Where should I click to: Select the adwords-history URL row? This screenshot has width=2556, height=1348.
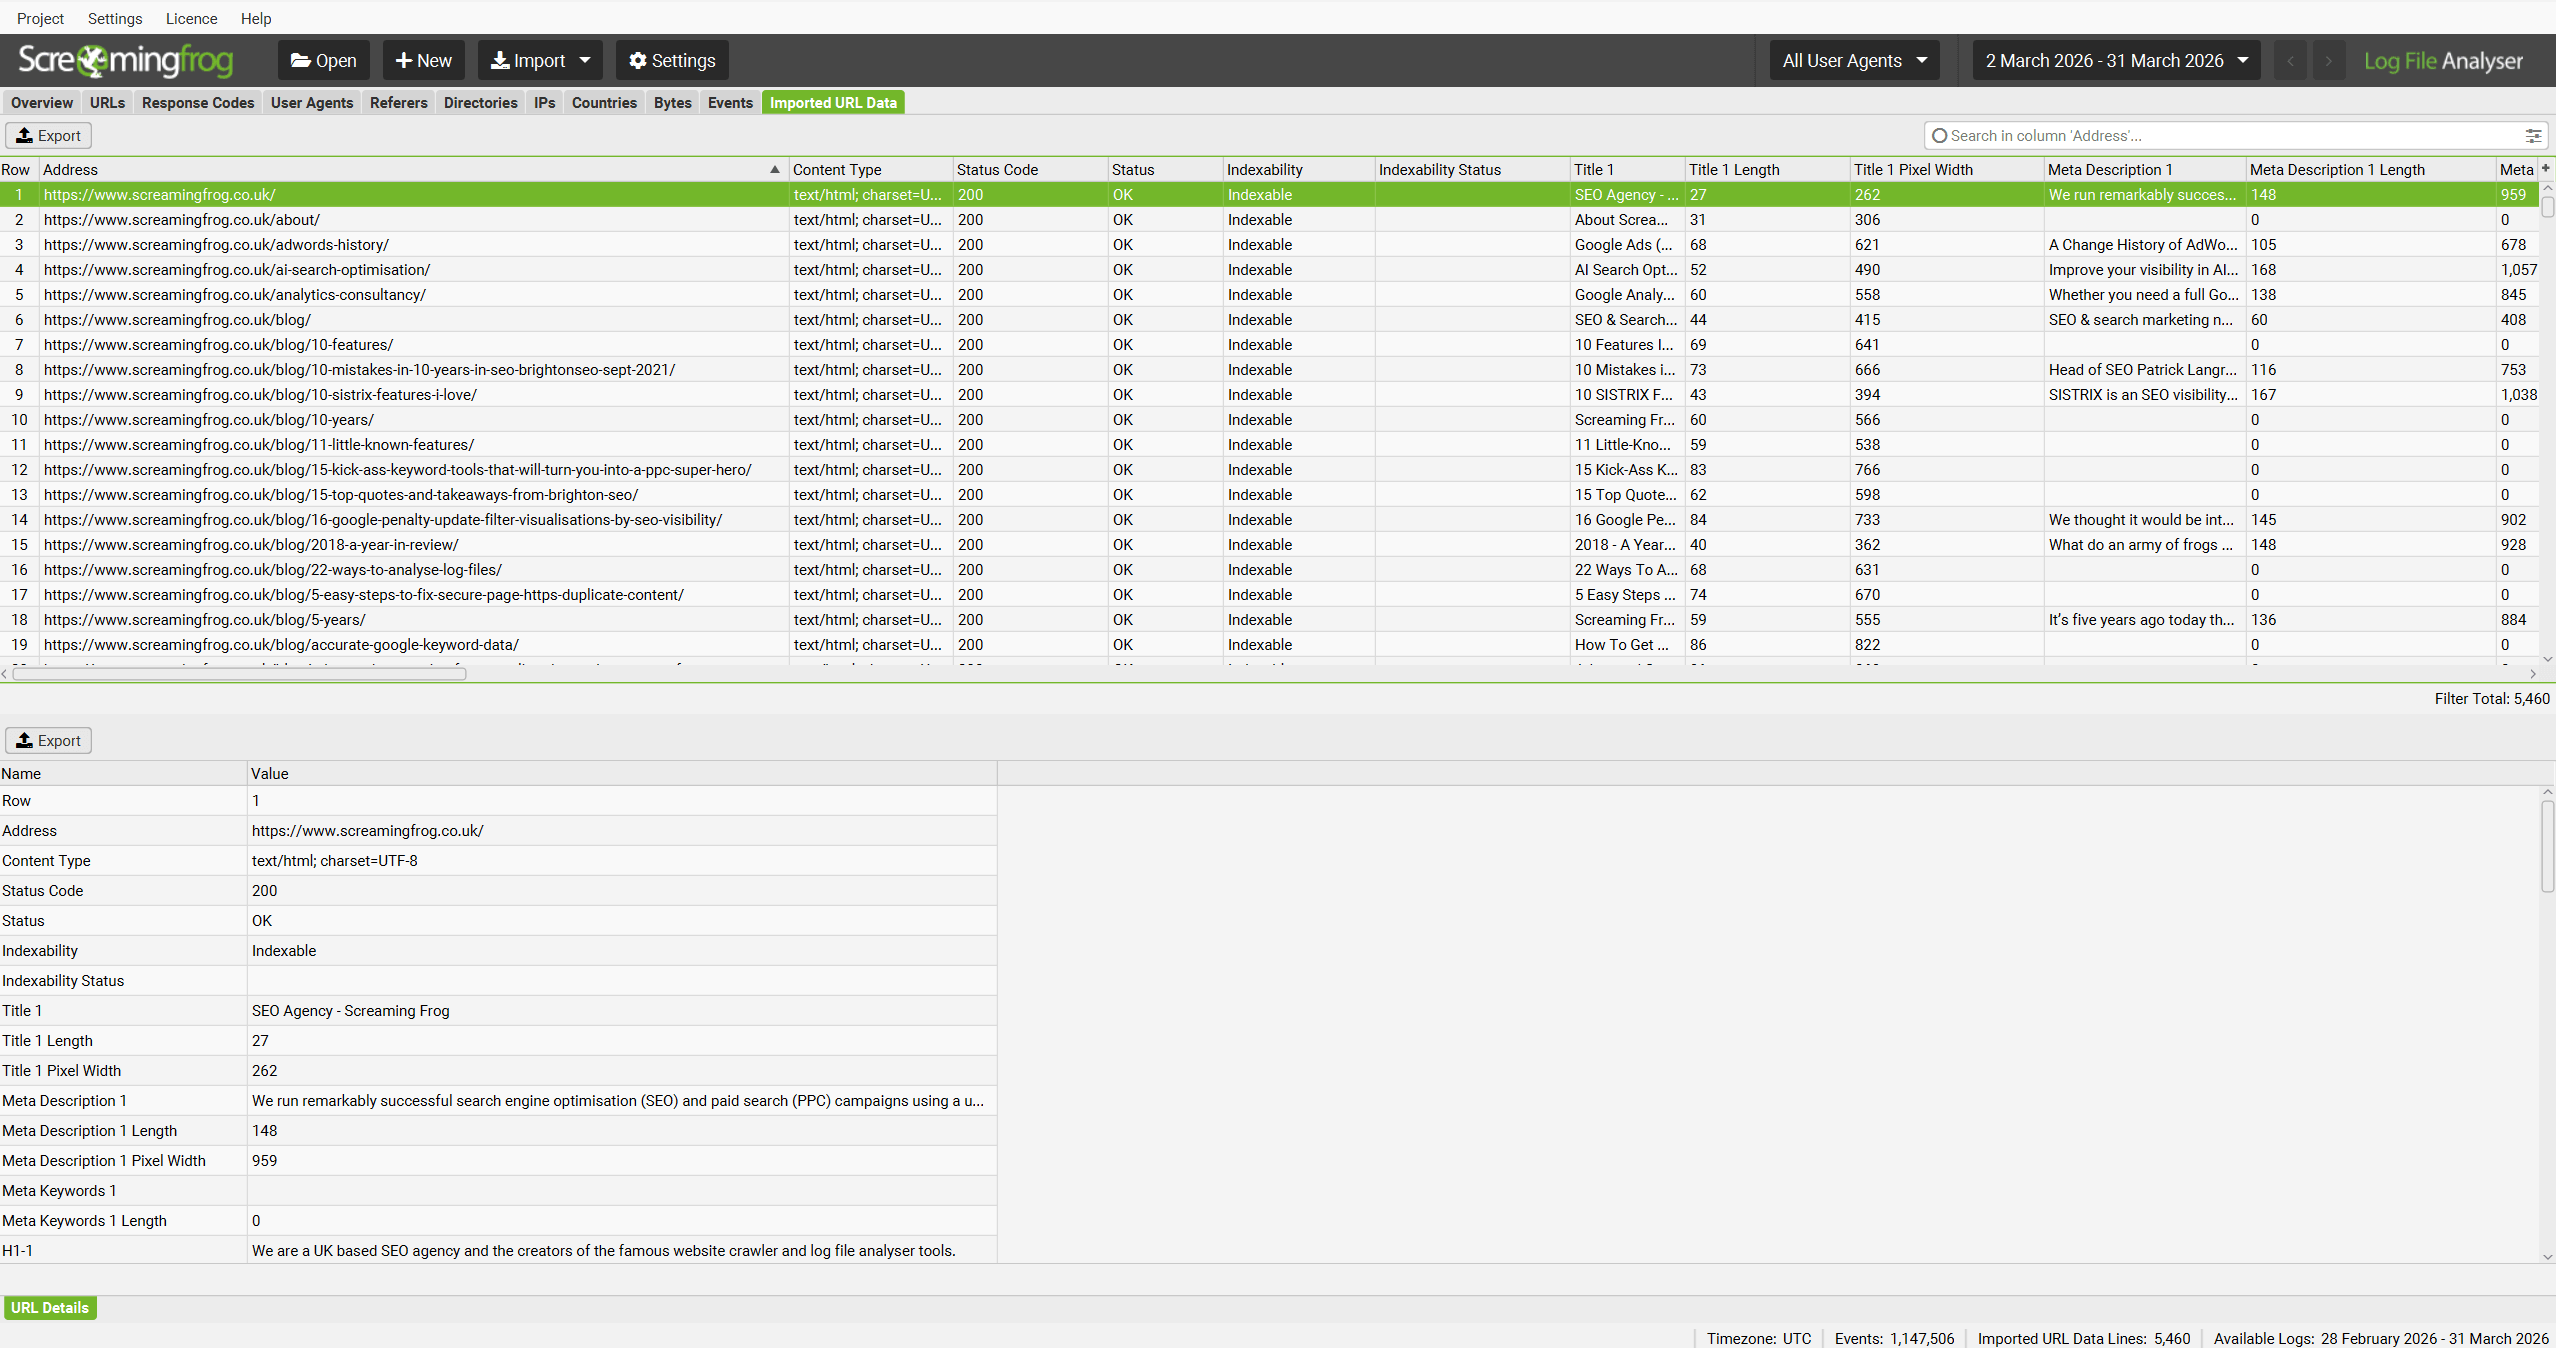coord(1270,244)
